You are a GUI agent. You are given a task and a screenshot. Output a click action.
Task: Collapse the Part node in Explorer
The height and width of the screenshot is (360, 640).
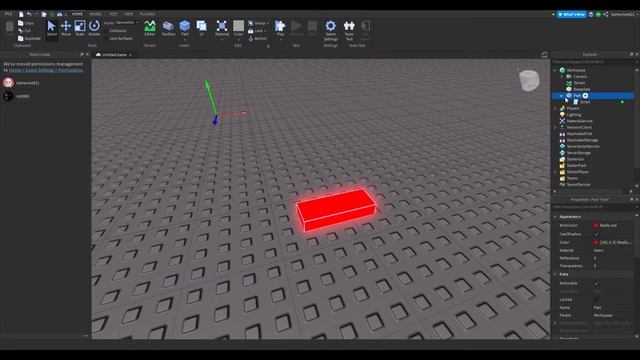[x=562, y=96]
